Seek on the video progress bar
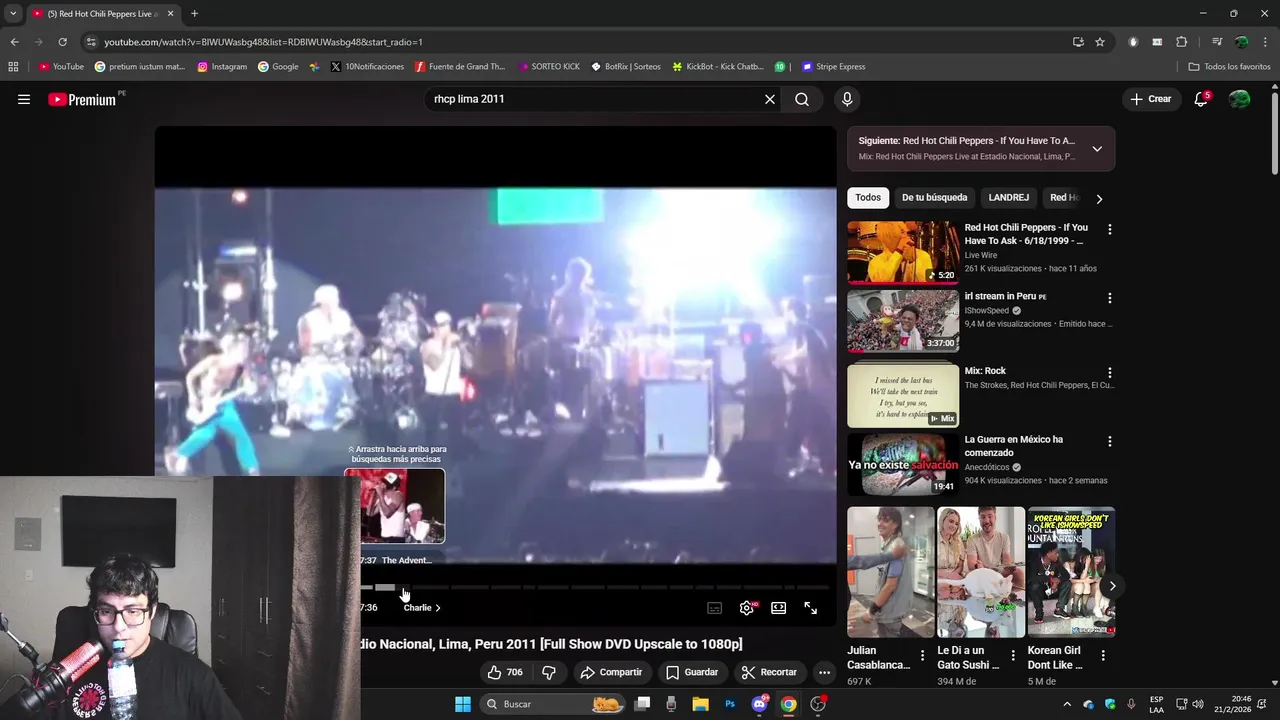Screen dimensions: 1280x720 (x=595, y=588)
